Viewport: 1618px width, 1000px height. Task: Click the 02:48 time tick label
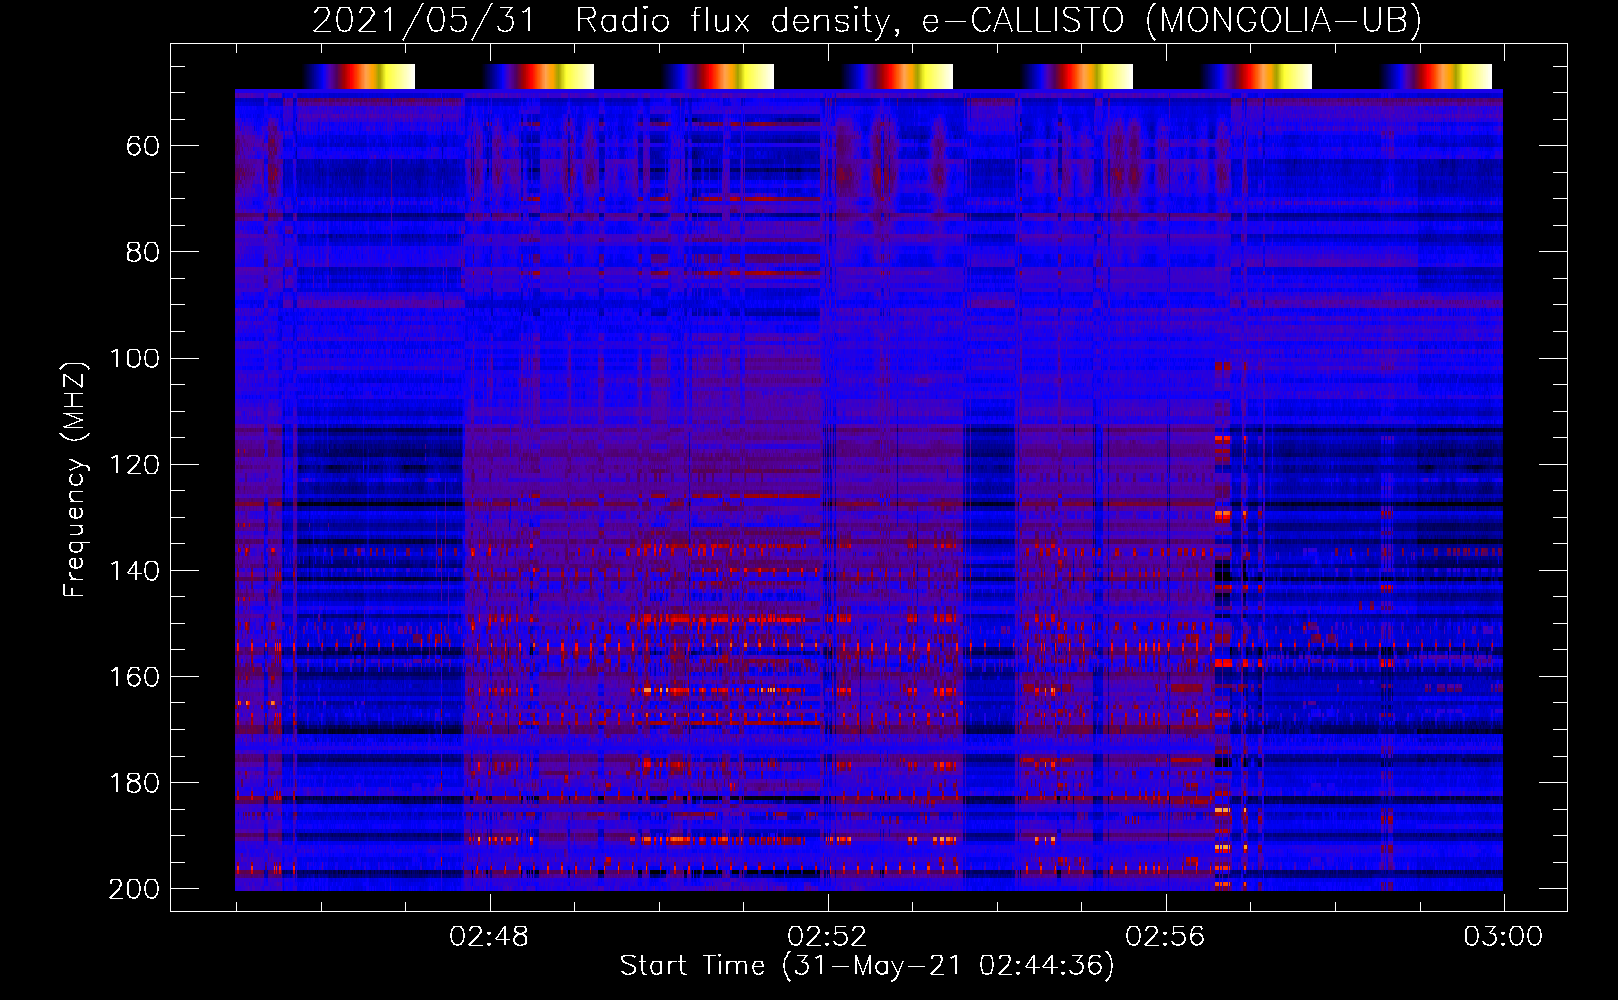(x=489, y=937)
